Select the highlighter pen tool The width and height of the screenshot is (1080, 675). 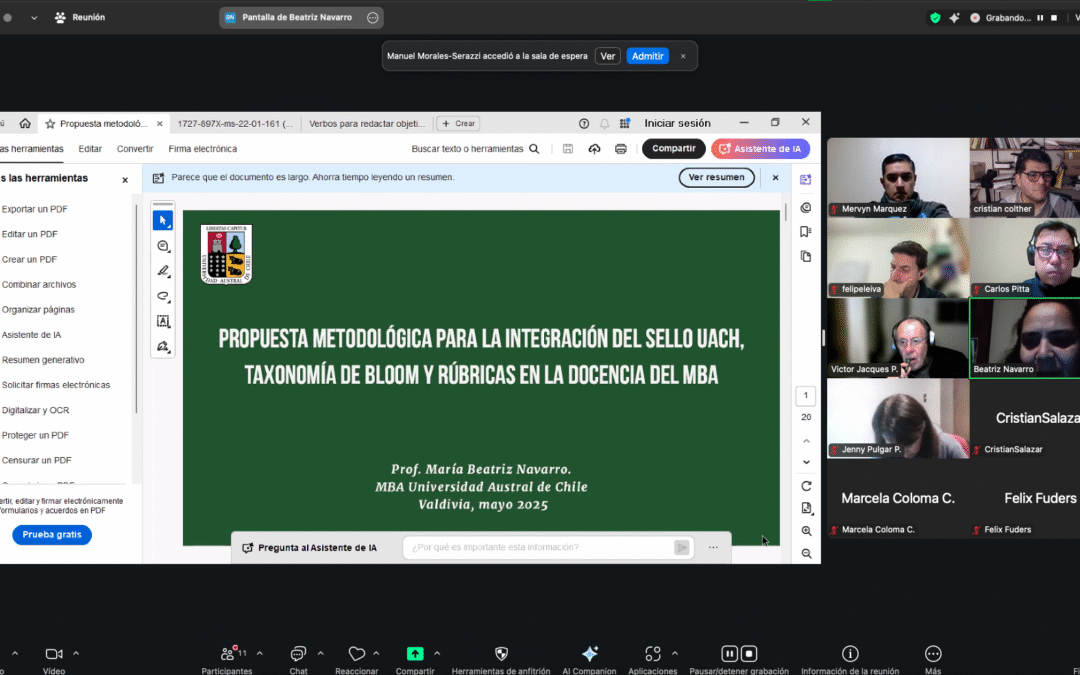coord(163,269)
